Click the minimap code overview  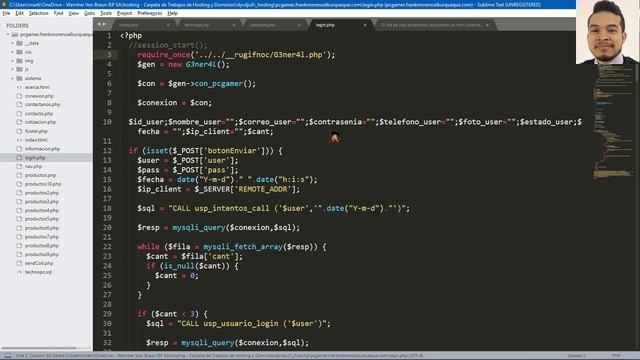[613, 122]
